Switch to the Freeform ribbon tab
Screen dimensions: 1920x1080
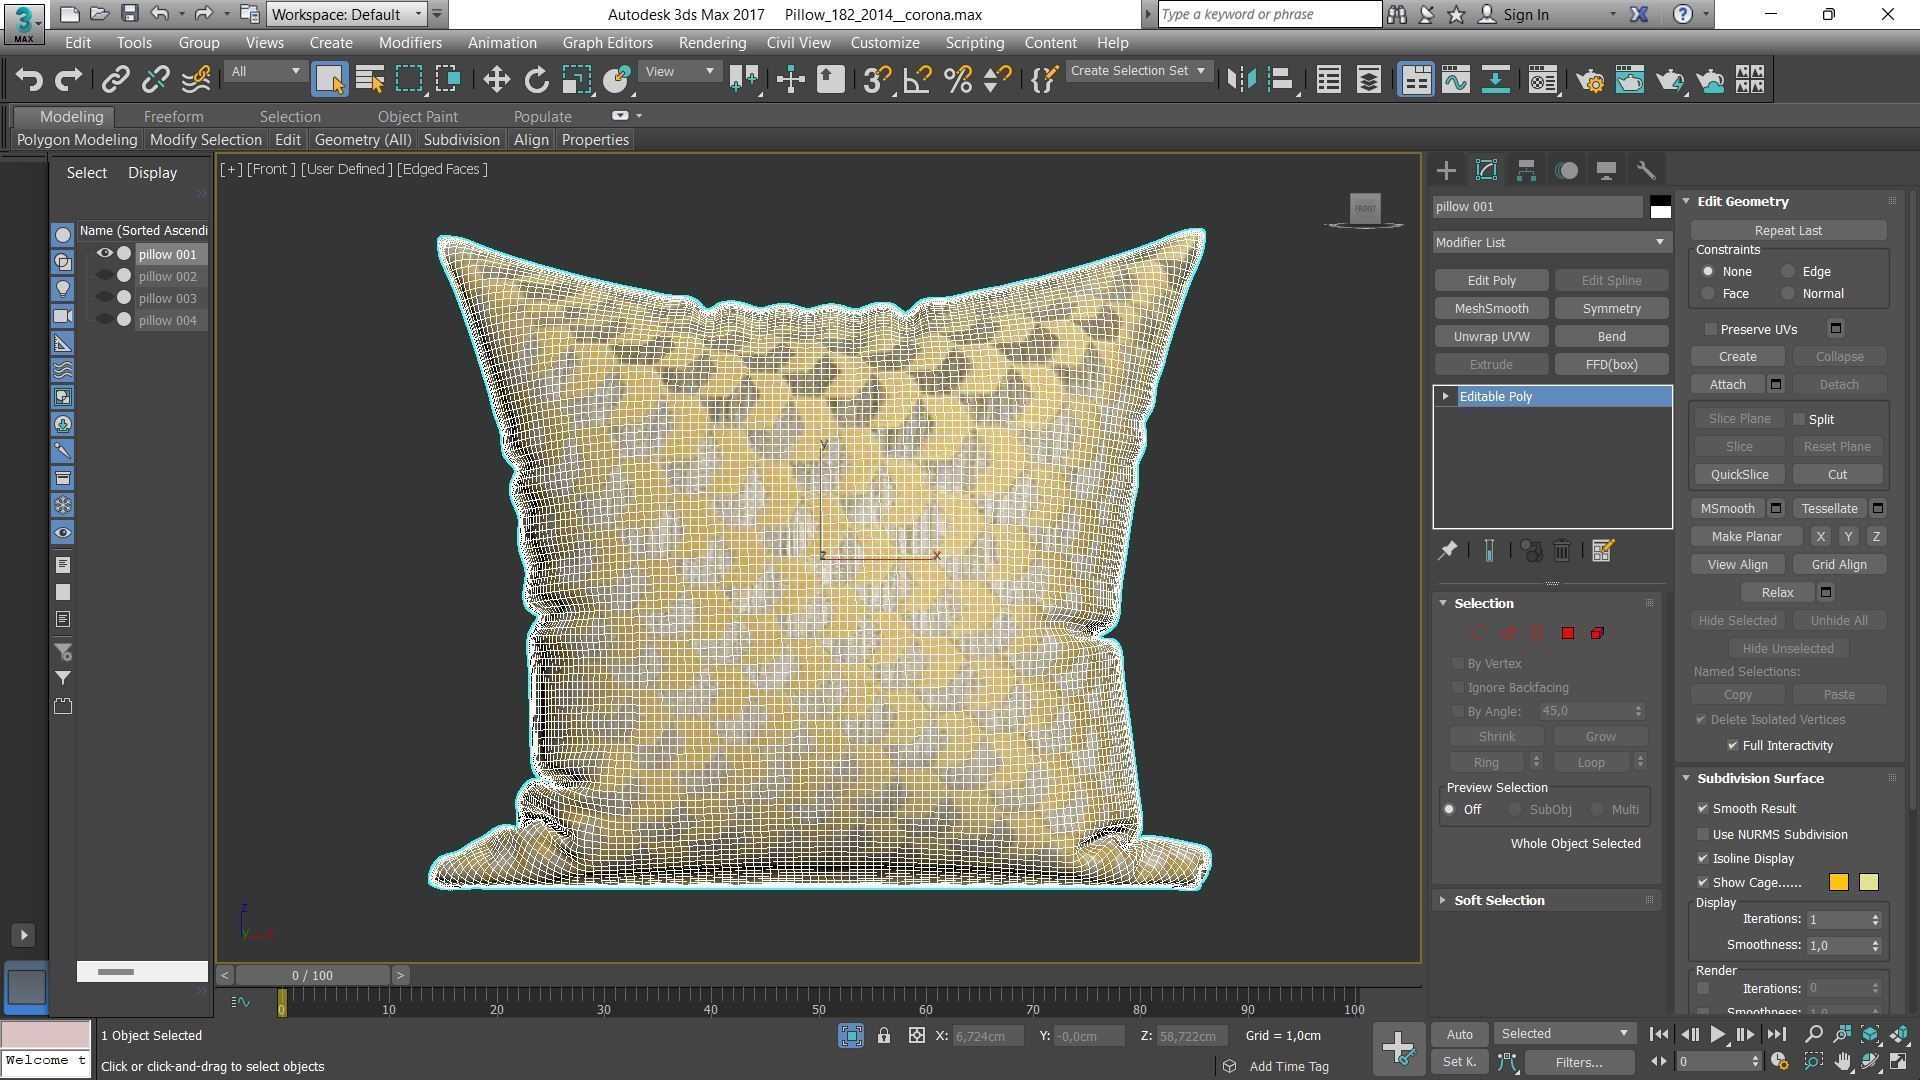(x=173, y=117)
